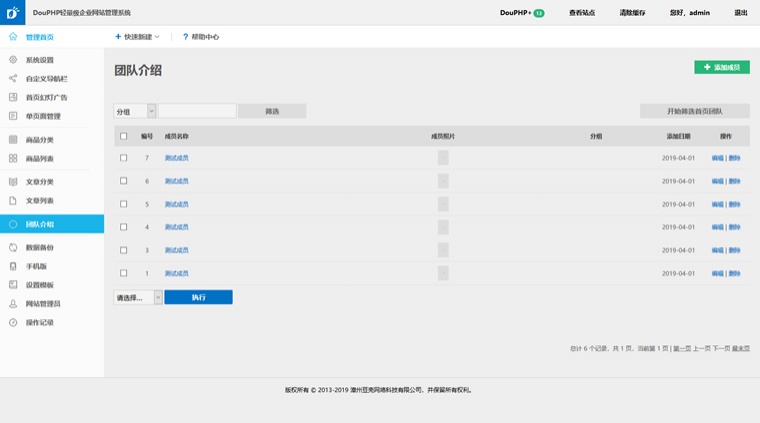
Task: Click the 系统设置 gear icon
Action: click(x=13, y=60)
